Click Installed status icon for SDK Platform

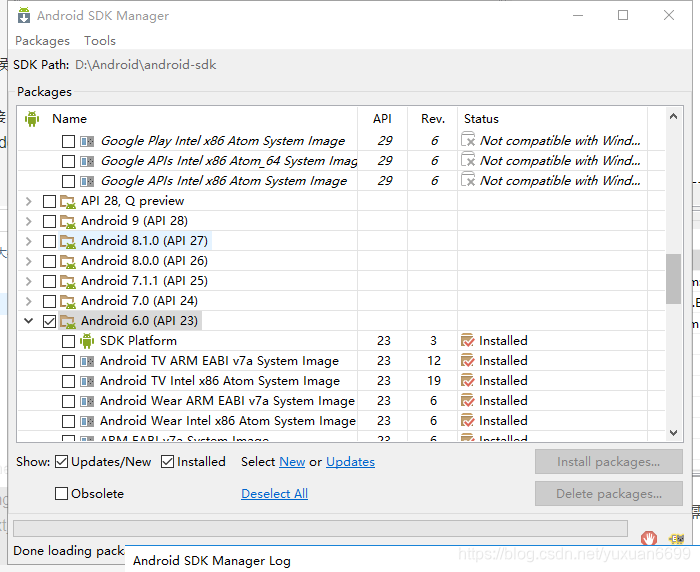pos(467,341)
